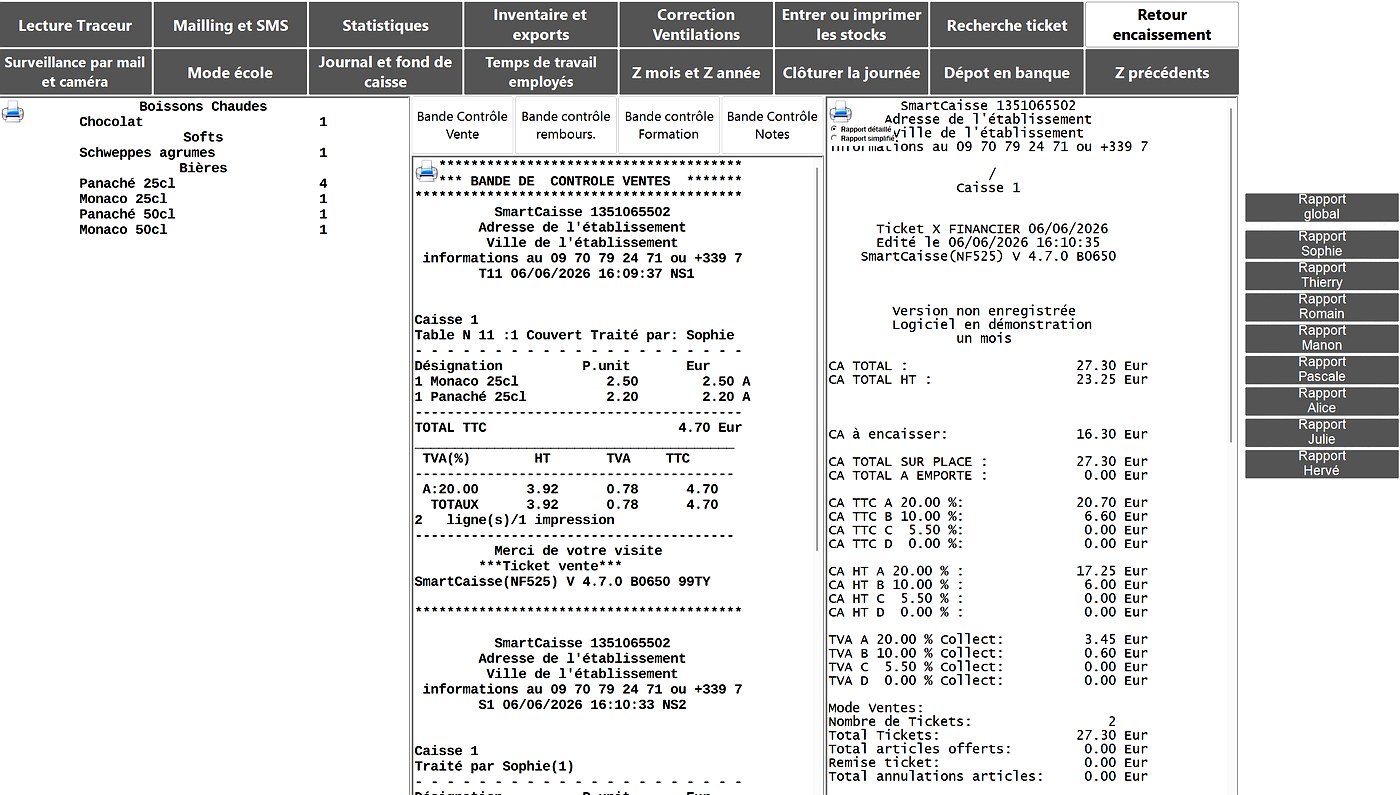Click the 'Remise ticket' line

point(988,762)
